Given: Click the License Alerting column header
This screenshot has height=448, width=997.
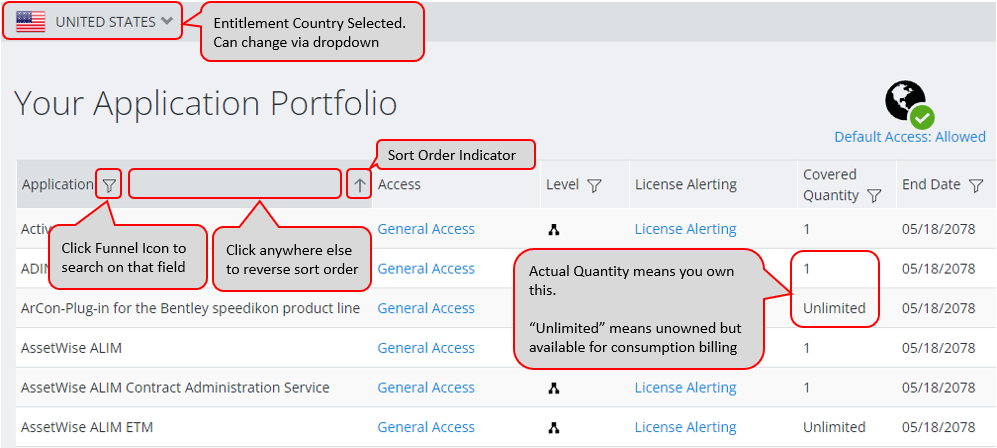Looking at the screenshot, I should pos(685,185).
